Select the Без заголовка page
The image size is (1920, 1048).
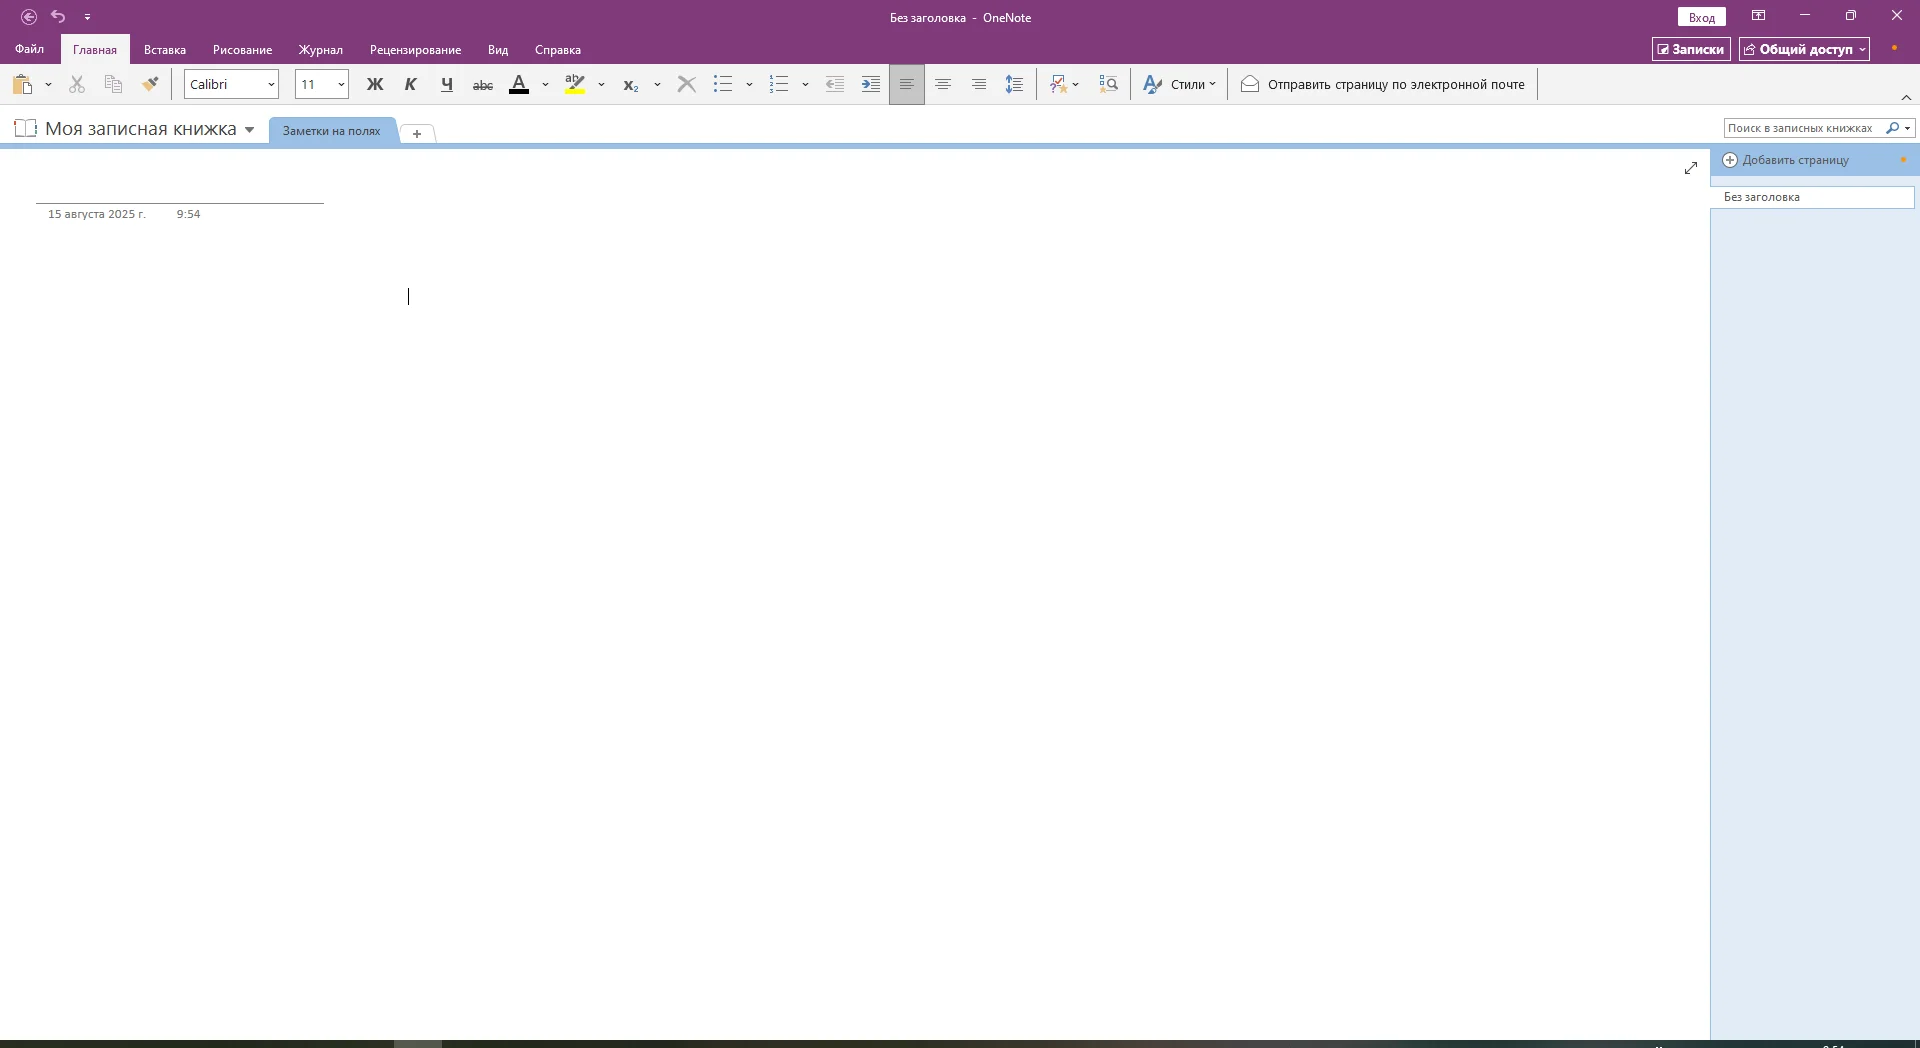pyautogui.click(x=1812, y=197)
